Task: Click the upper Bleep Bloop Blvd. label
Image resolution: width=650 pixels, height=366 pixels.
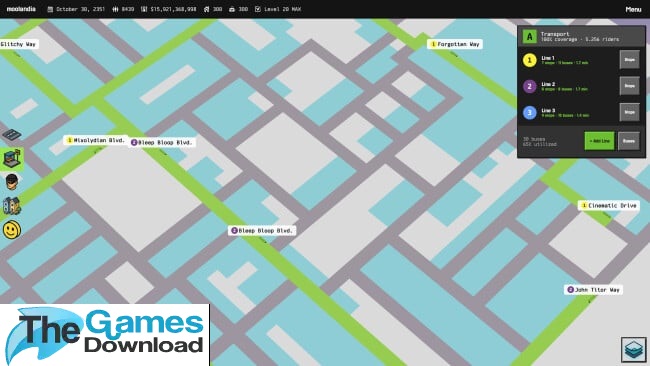Action: point(162,142)
